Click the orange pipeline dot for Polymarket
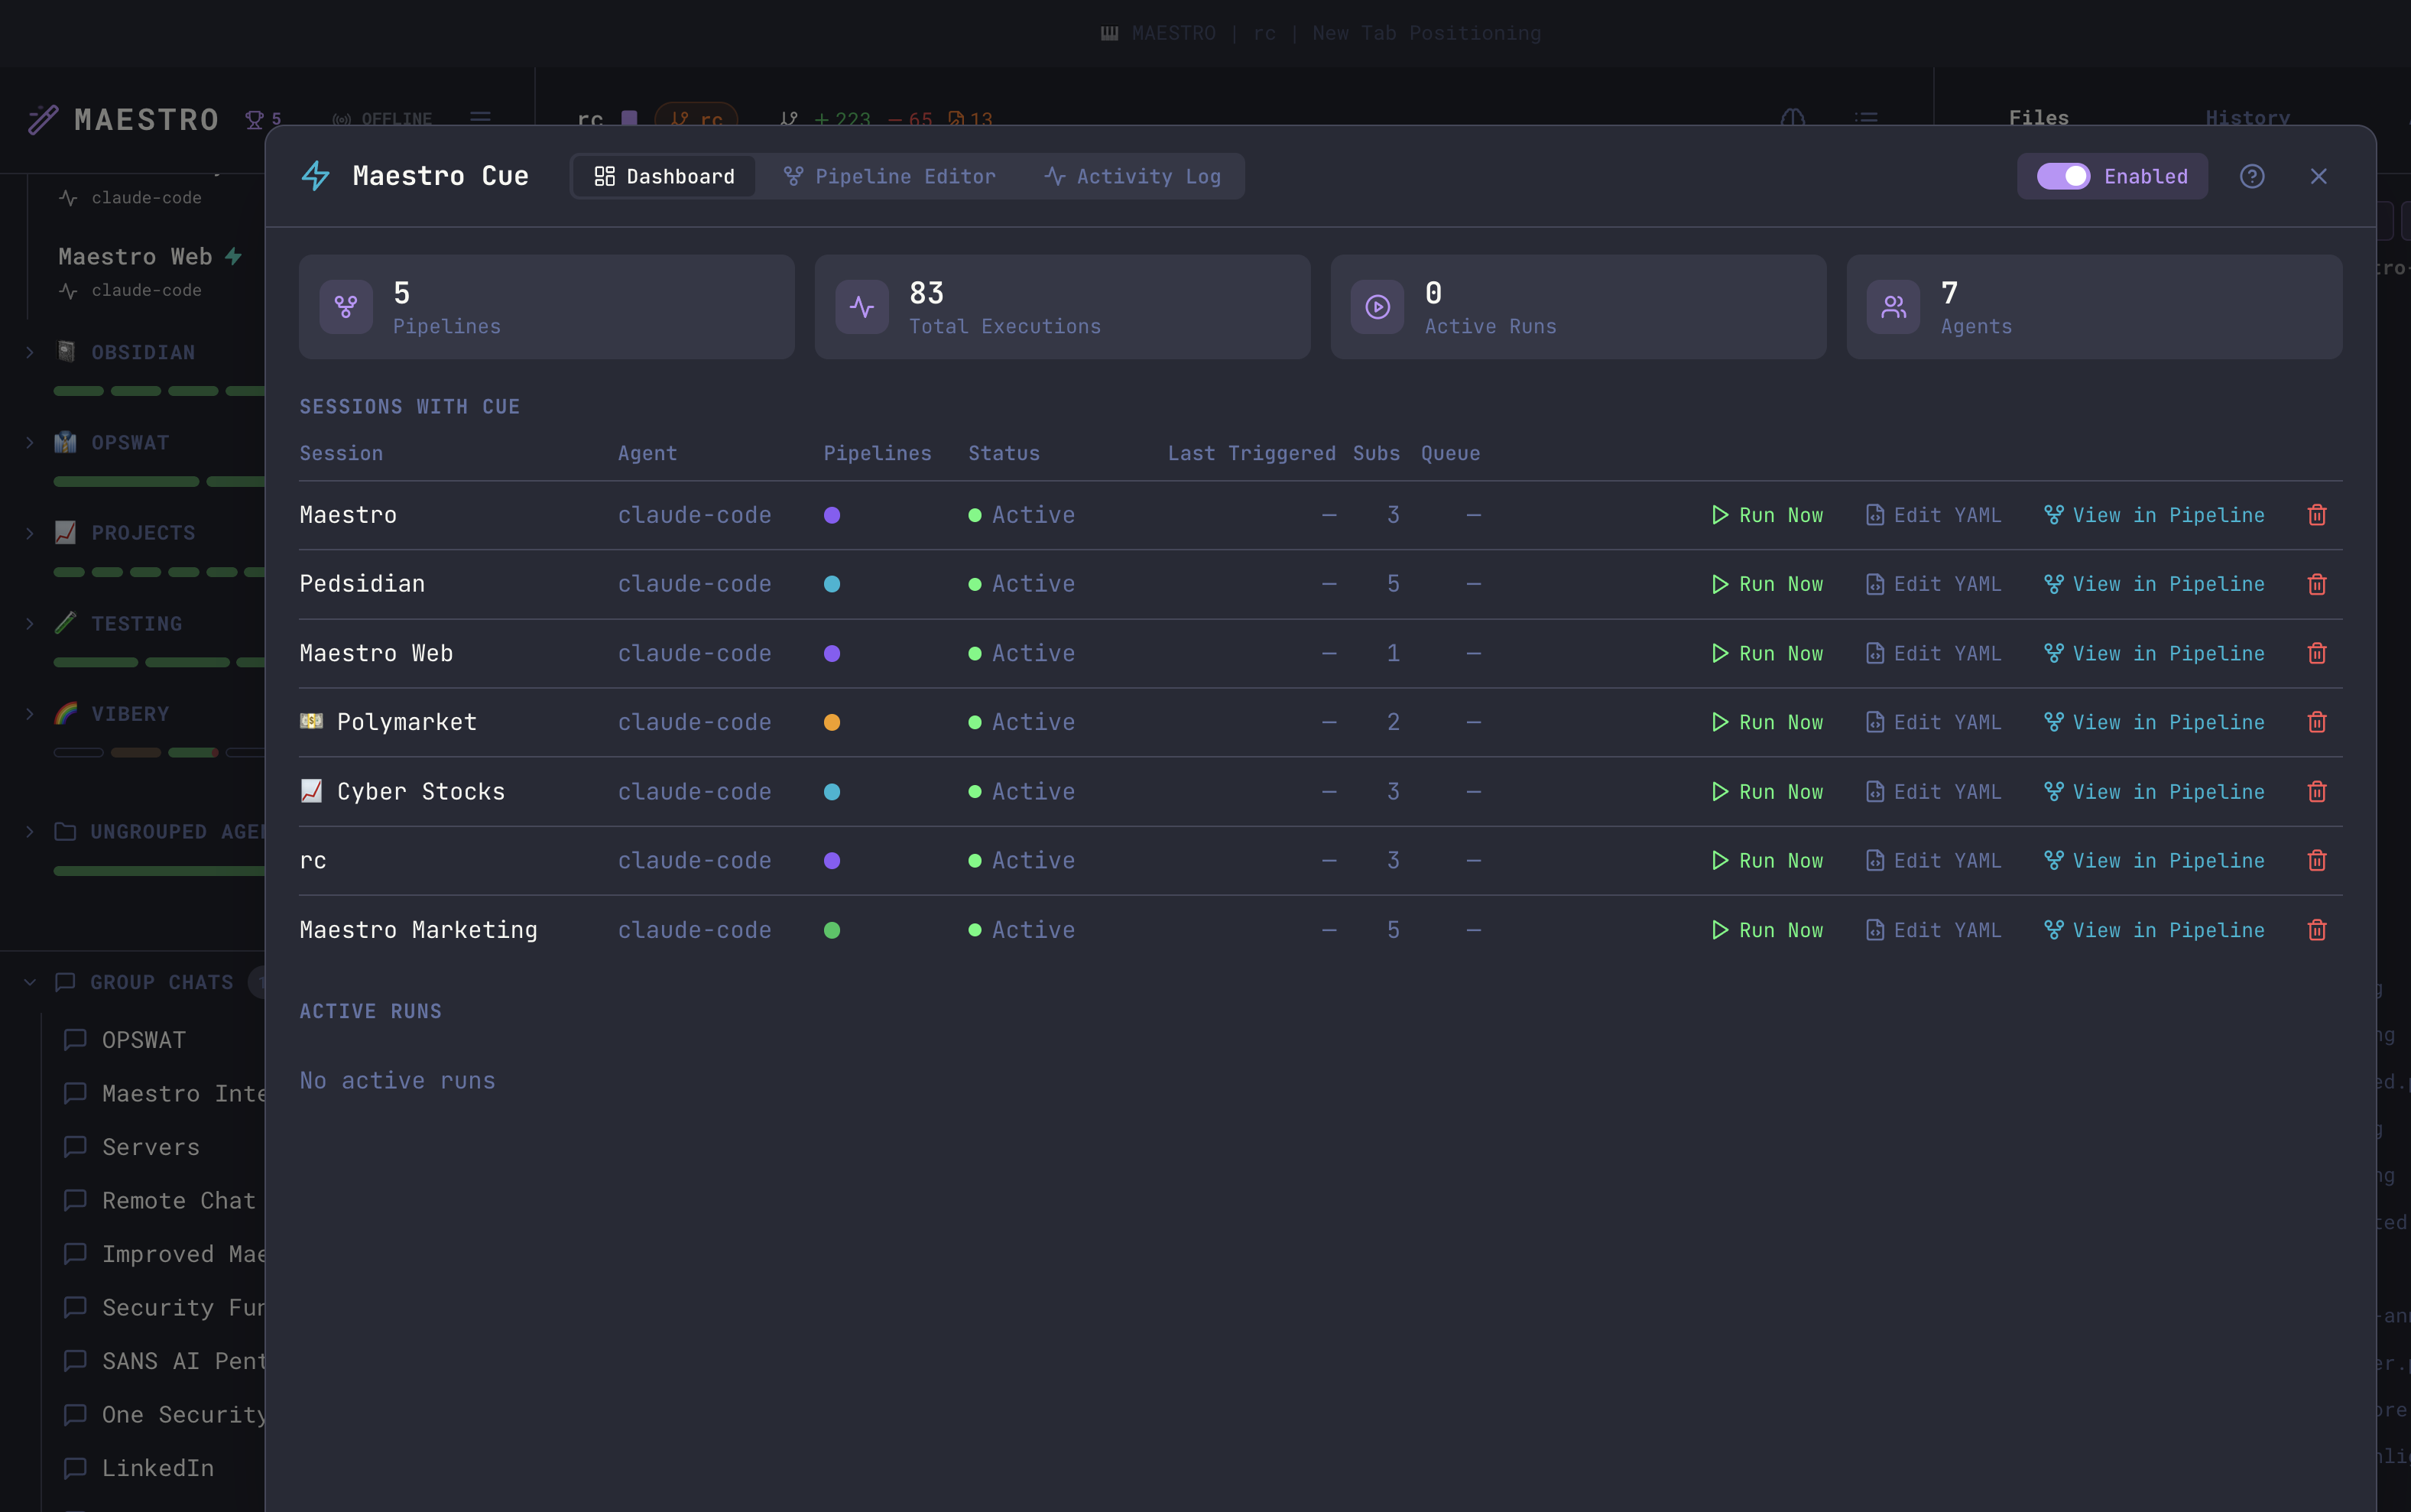The width and height of the screenshot is (2411, 1512). [x=832, y=722]
